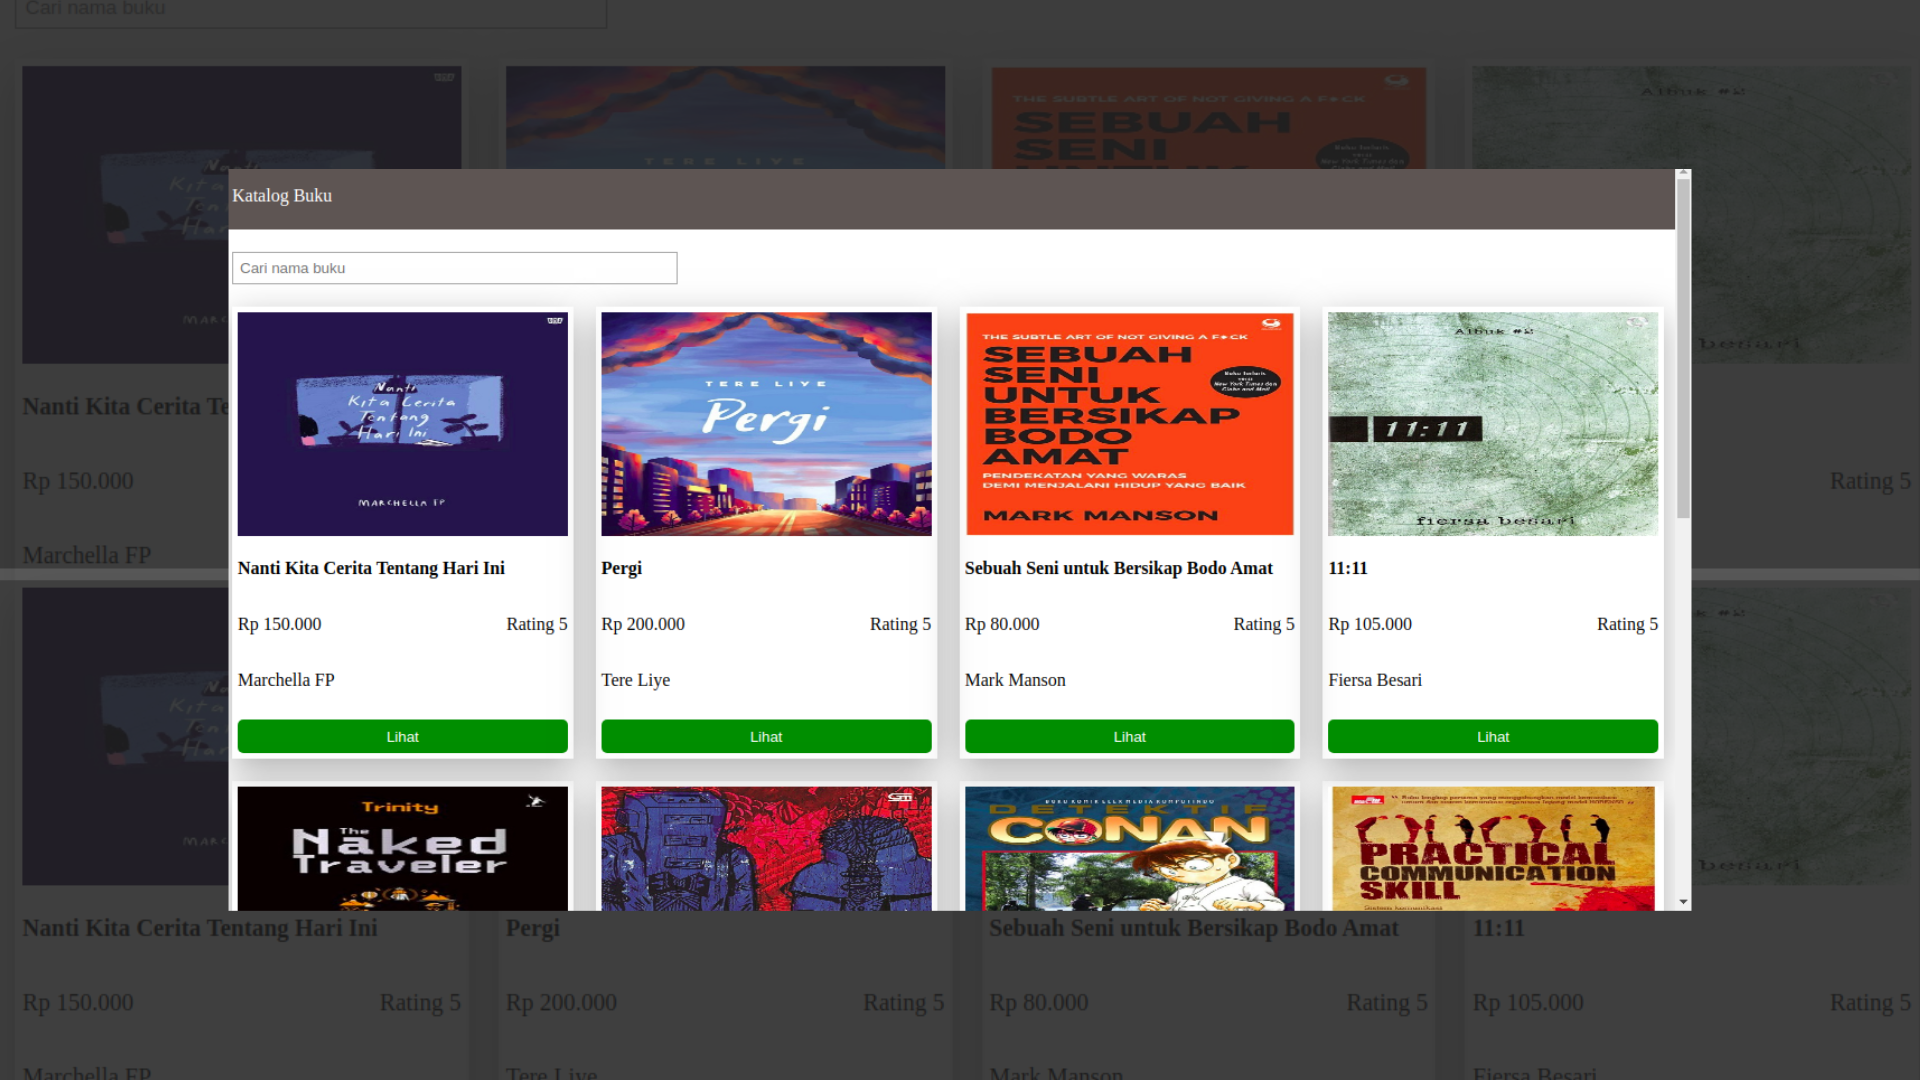Click author Marchella FP in modal
Image resolution: width=1920 pixels, height=1080 pixels.
286,680
